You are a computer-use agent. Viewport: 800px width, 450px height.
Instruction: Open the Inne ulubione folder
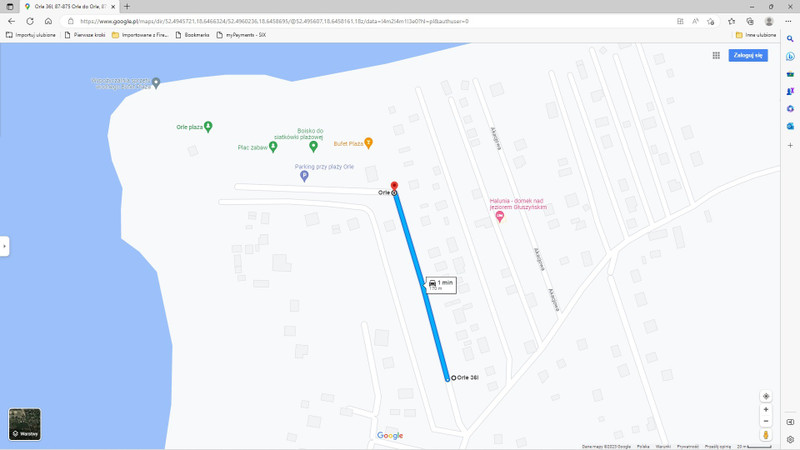756,35
